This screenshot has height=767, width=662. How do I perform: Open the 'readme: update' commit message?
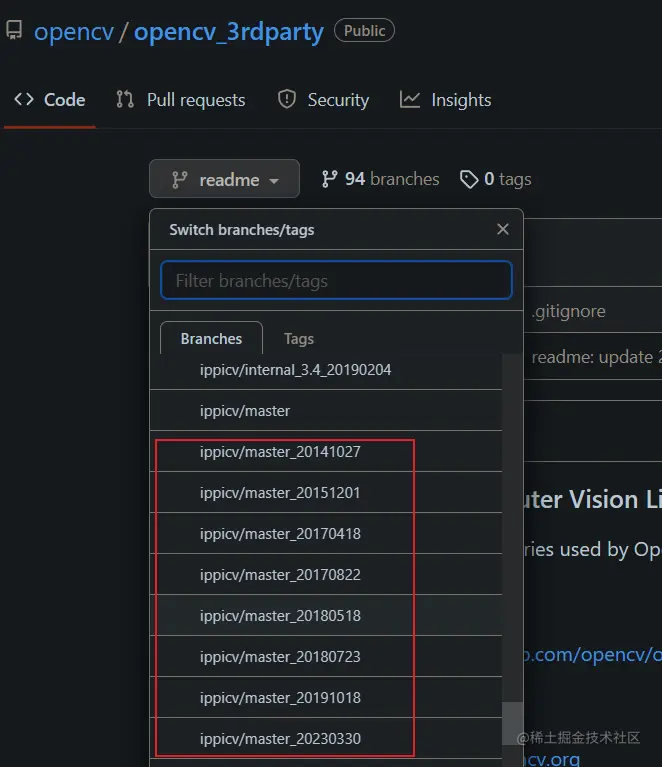(596, 357)
